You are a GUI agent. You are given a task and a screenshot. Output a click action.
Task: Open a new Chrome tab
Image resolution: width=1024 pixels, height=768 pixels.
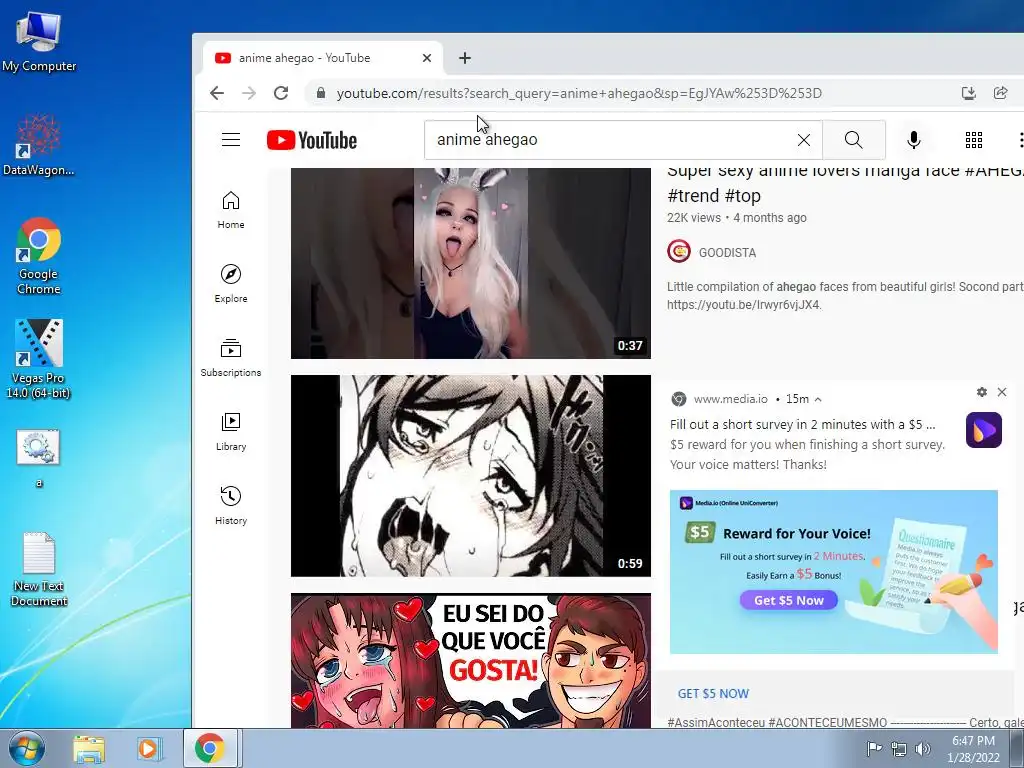464,58
